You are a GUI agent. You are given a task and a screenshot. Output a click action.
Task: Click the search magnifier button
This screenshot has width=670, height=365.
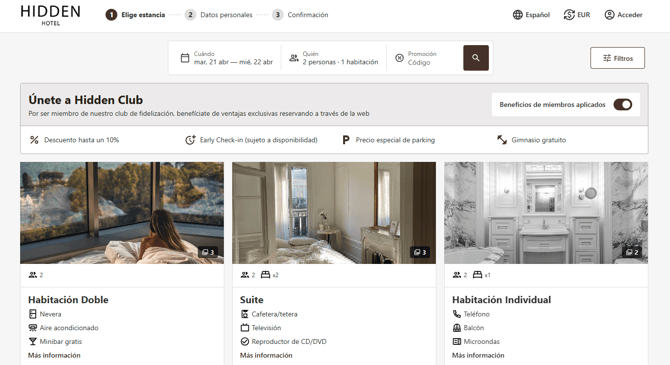click(476, 58)
